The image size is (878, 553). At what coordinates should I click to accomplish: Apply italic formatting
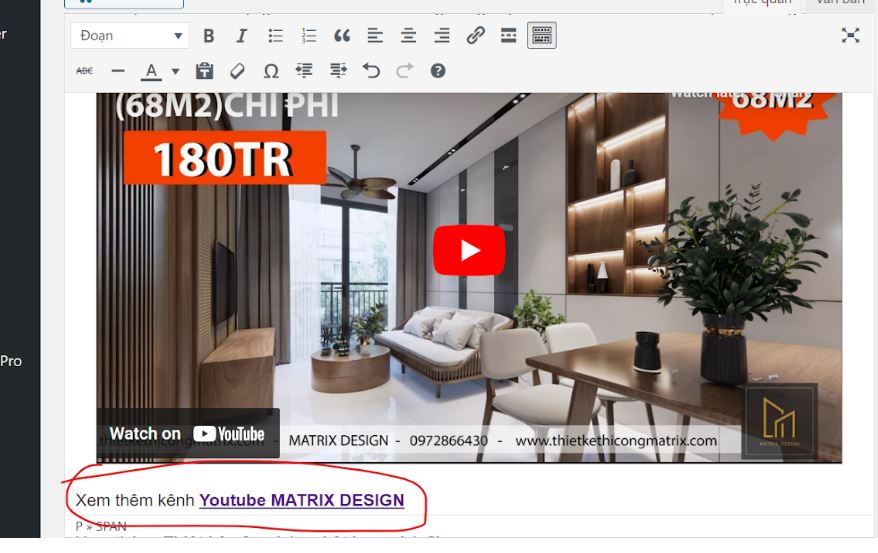click(241, 36)
